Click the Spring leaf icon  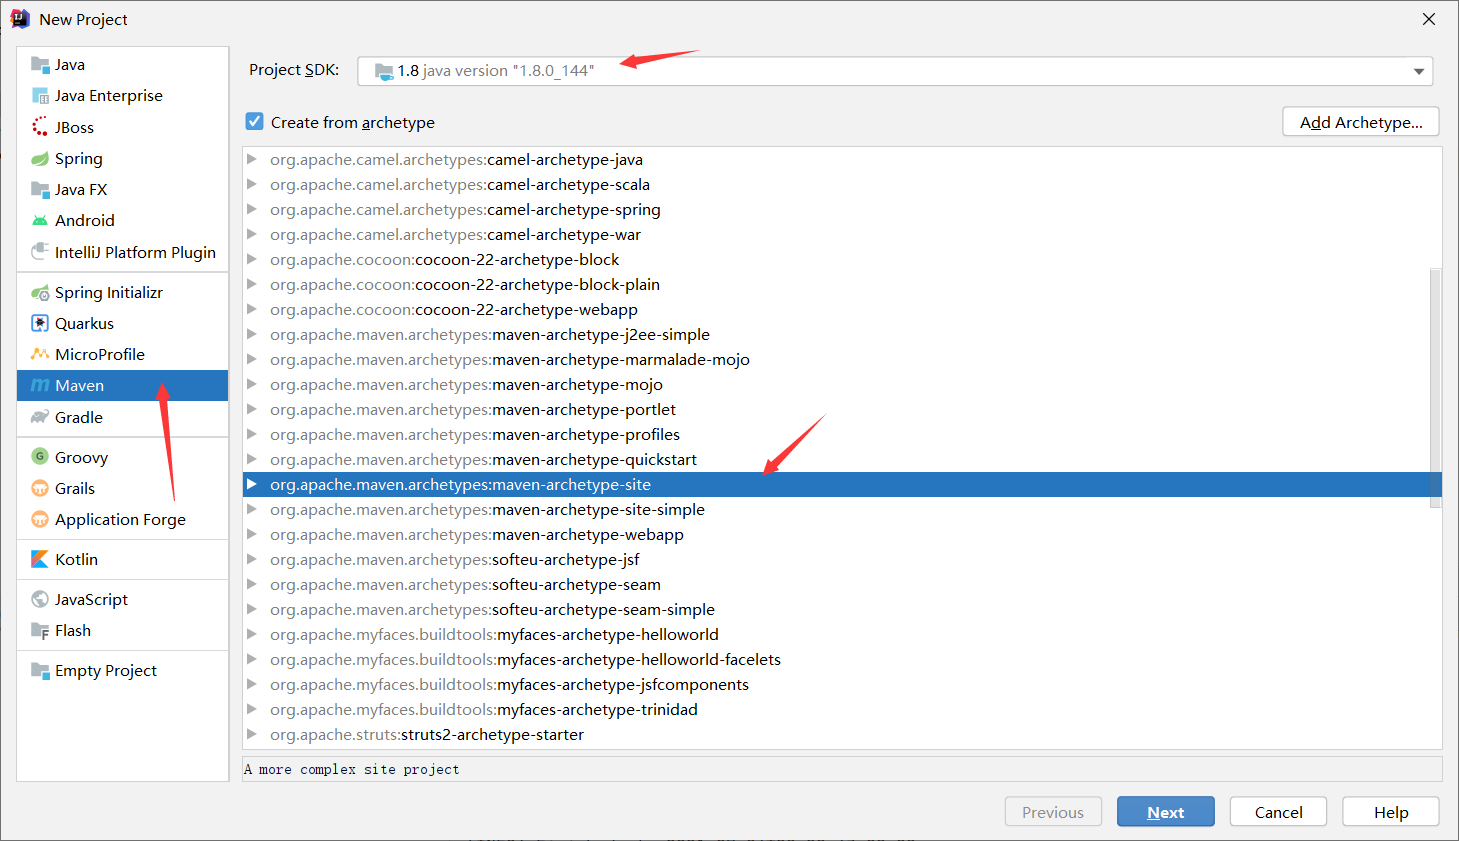click(40, 159)
